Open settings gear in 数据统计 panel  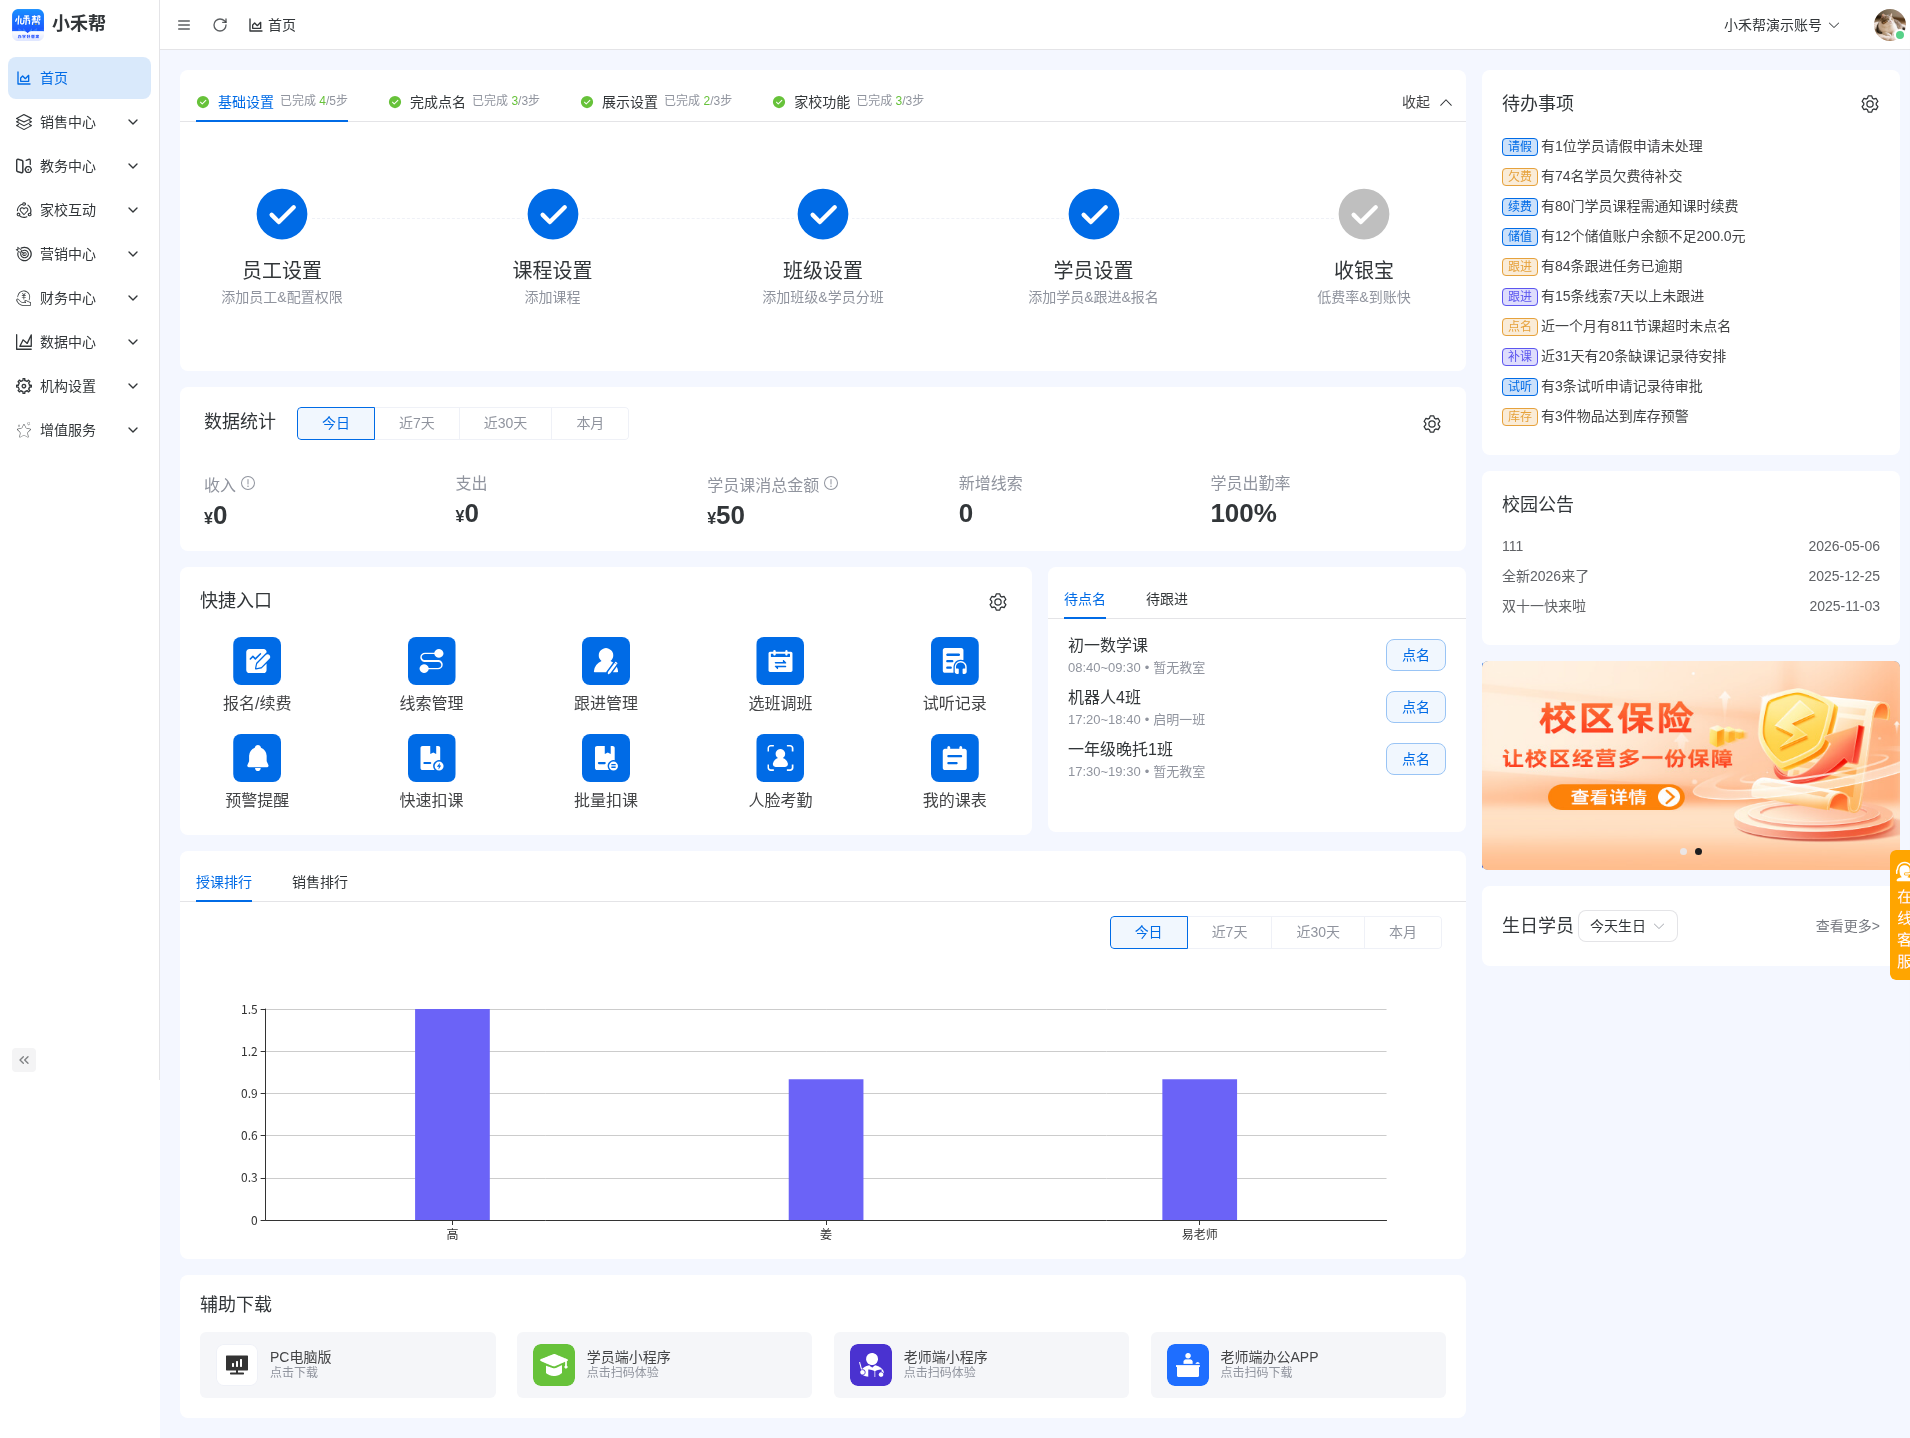coord(1432,424)
